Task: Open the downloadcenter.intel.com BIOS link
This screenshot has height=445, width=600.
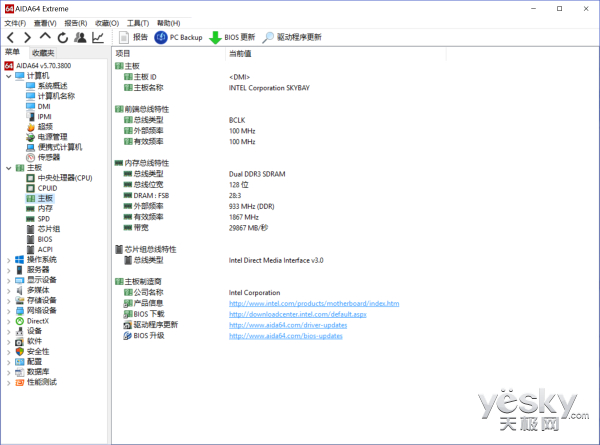Action: [x=298, y=314]
